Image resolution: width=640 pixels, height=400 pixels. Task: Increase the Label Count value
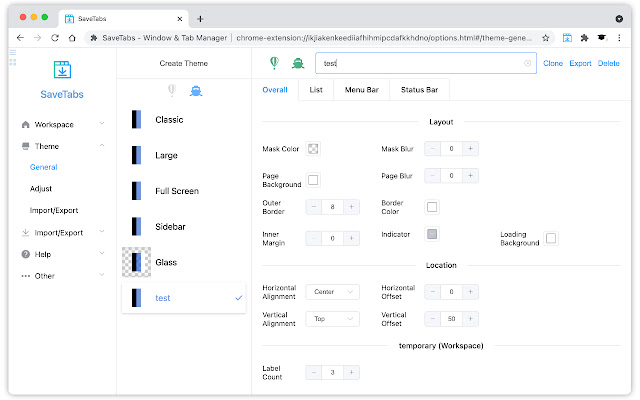(351, 372)
